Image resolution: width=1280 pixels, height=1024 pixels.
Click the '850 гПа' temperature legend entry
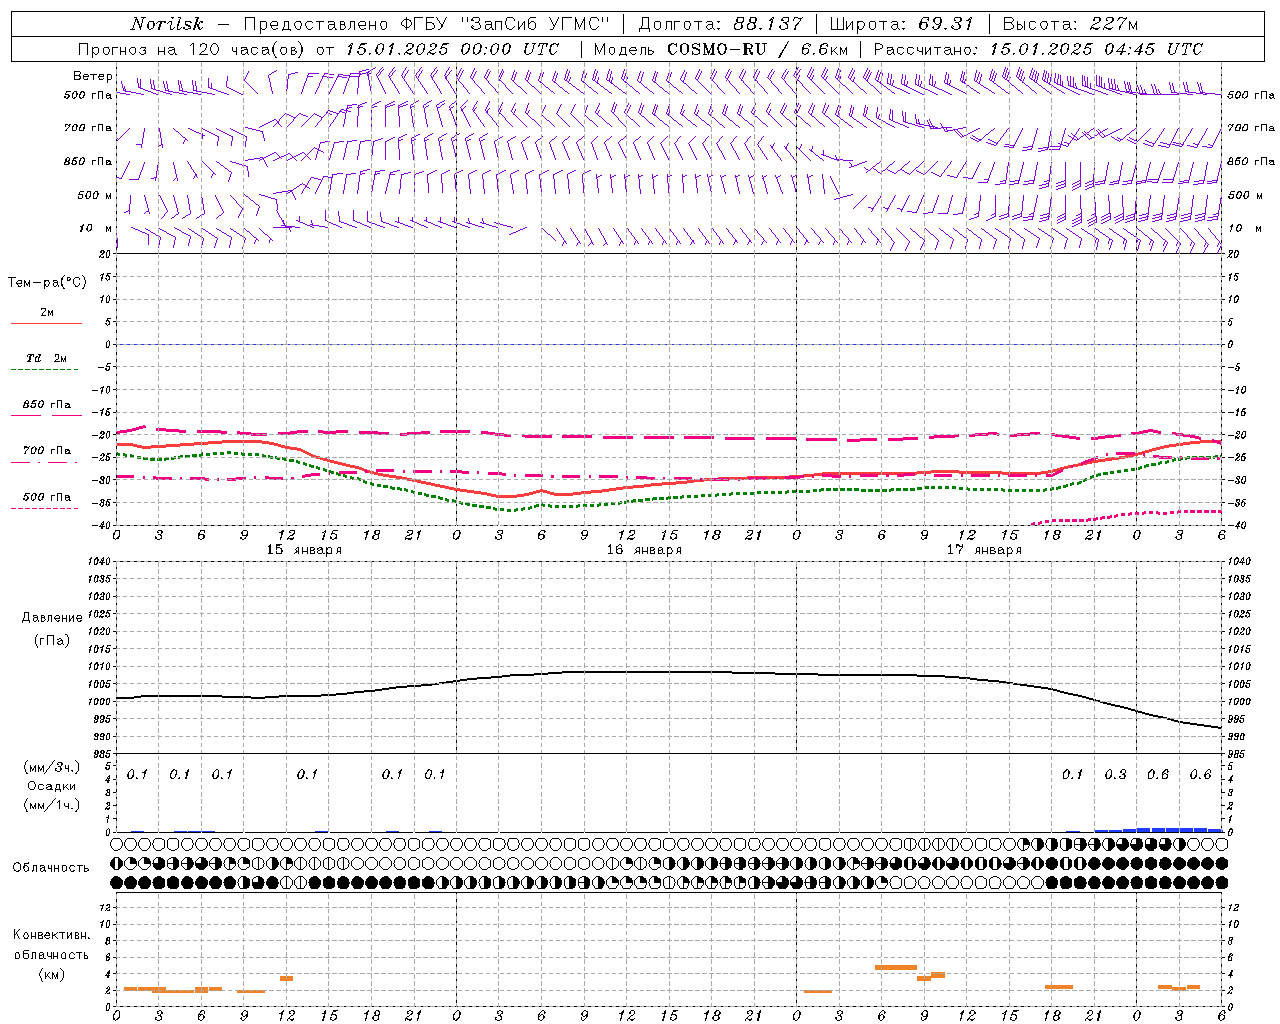[47, 405]
